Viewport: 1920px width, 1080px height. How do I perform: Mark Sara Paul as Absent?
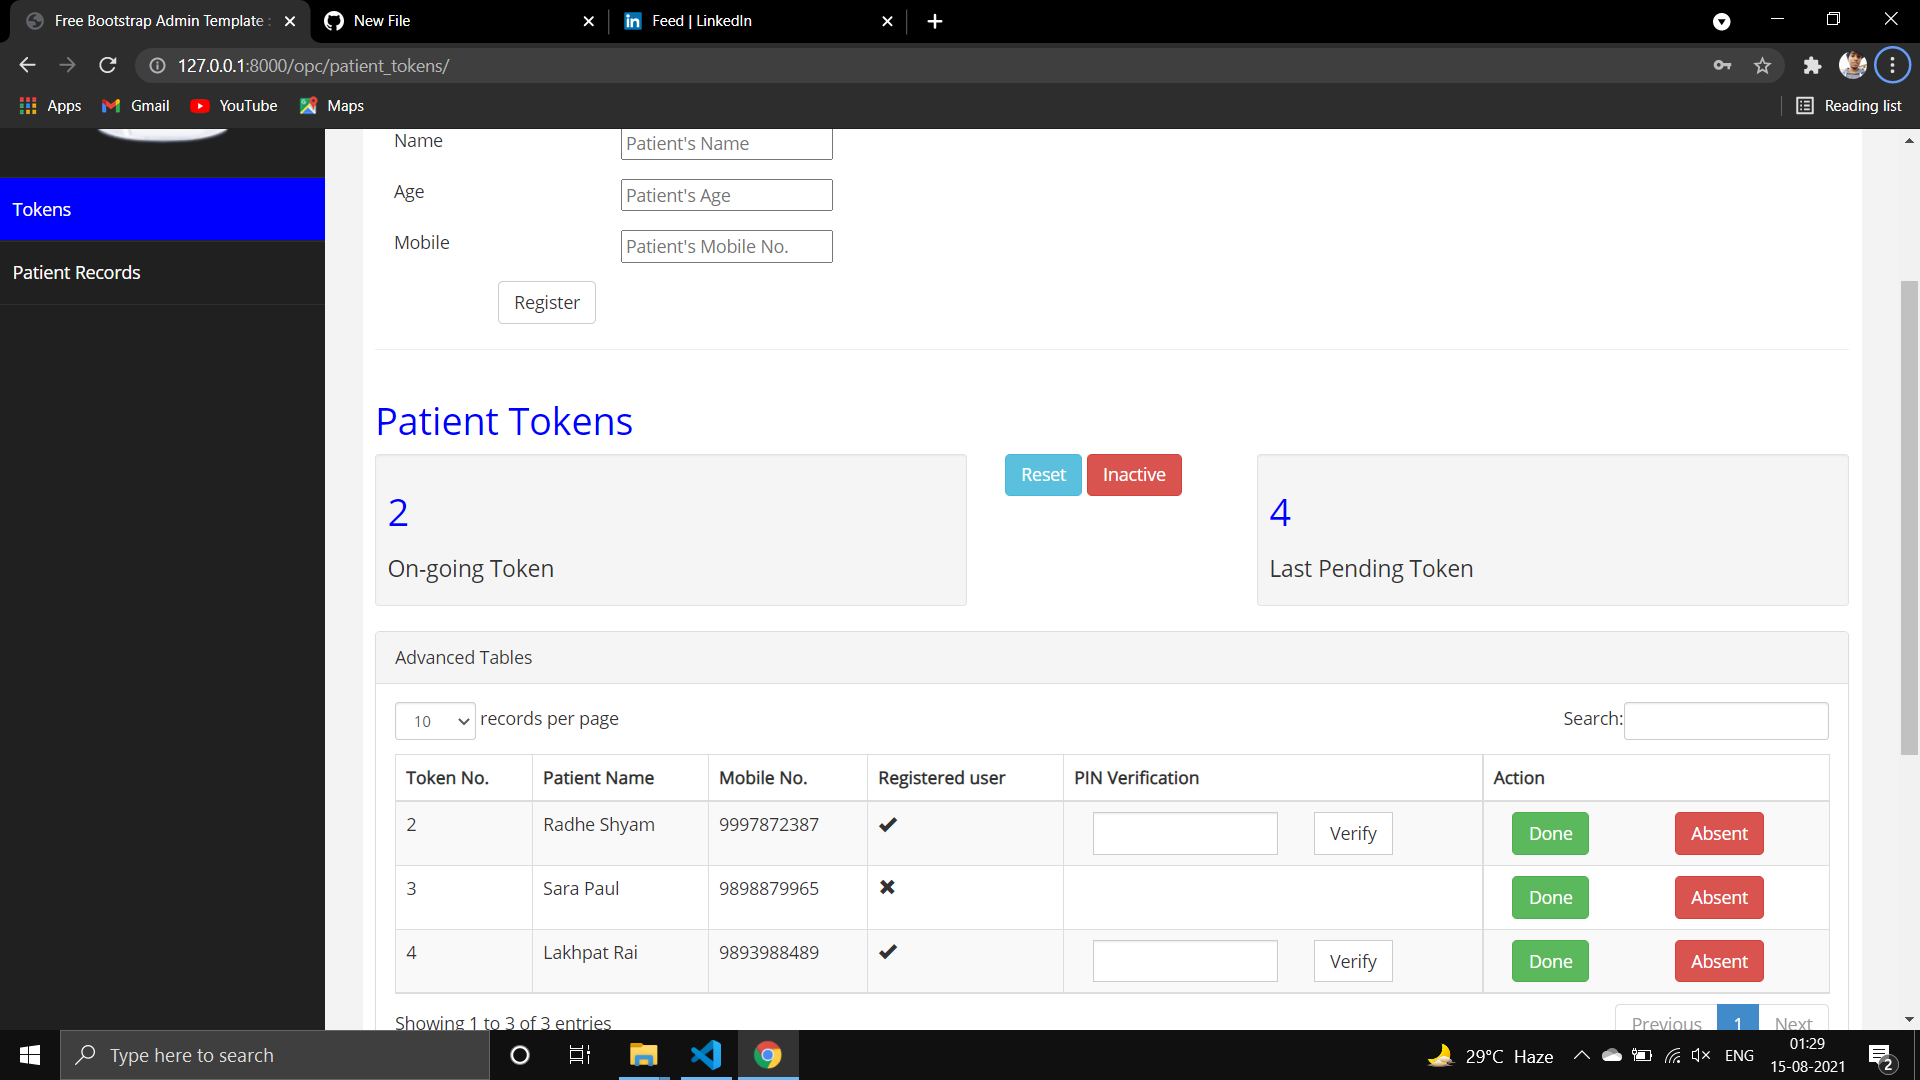pos(1718,897)
